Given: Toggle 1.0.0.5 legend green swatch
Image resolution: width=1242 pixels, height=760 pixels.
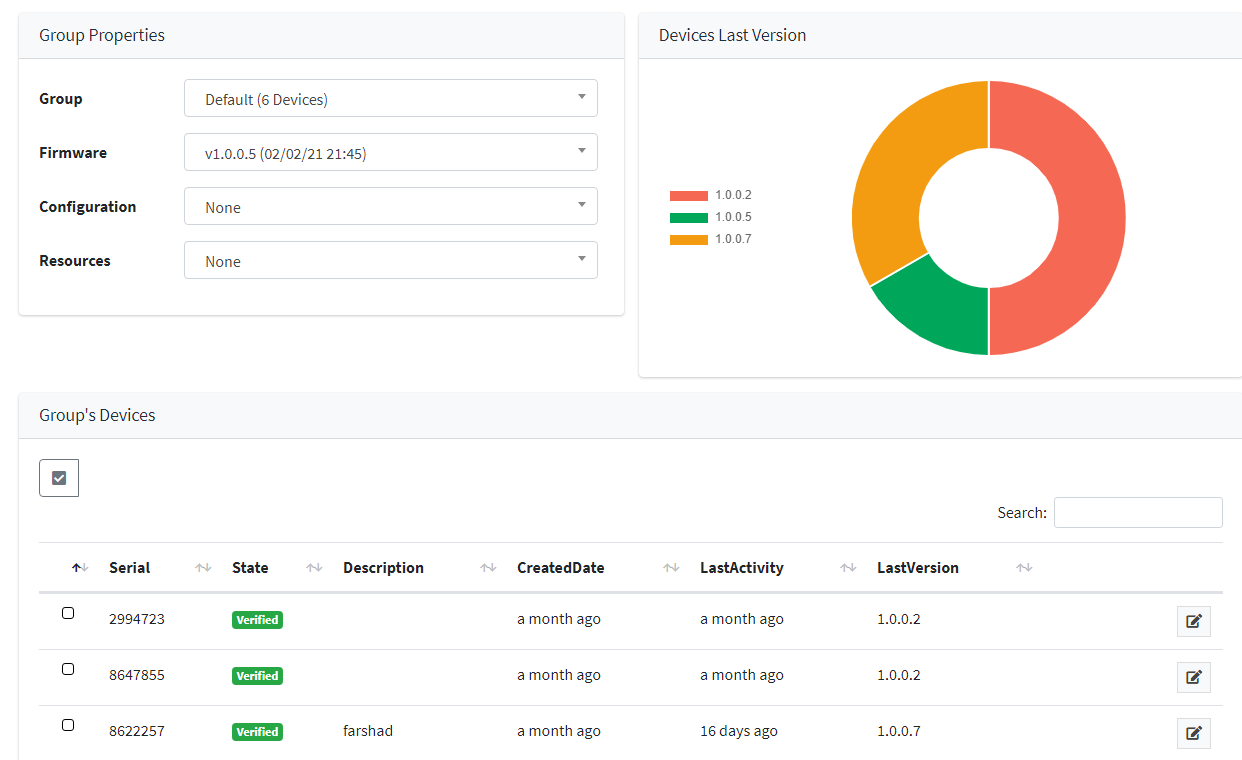Looking at the screenshot, I should click(689, 218).
